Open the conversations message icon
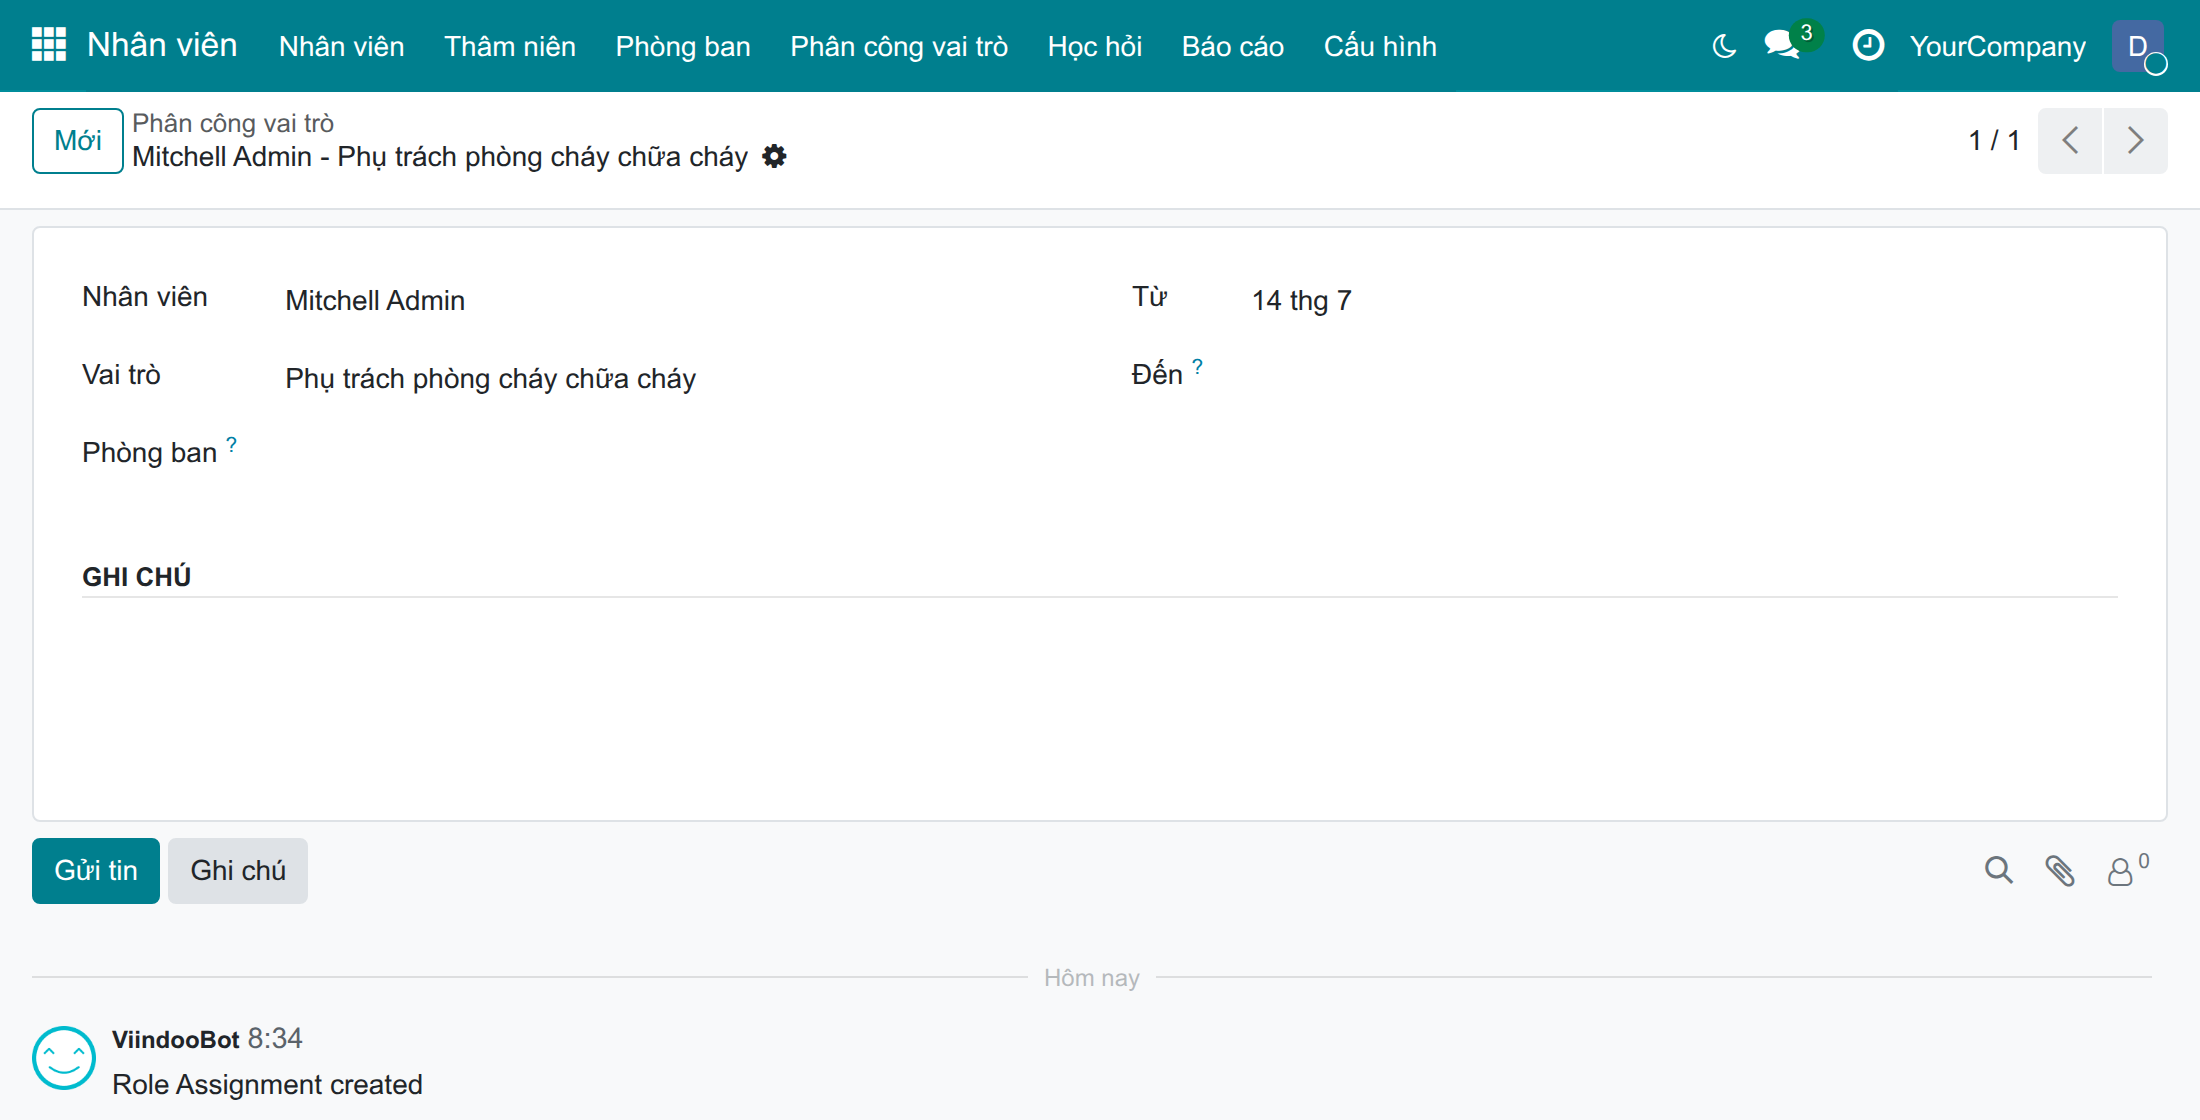The width and height of the screenshot is (2200, 1120). (x=1783, y=45)
